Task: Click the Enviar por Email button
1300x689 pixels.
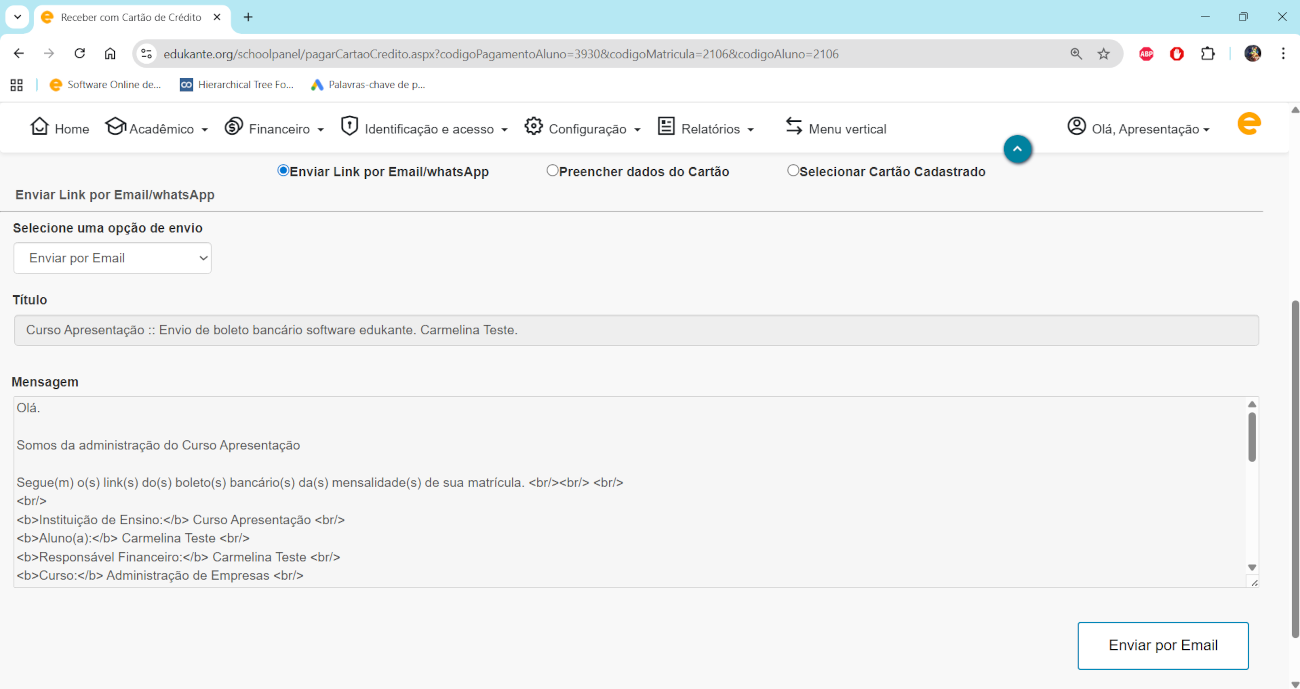Action: (1162, 646)
